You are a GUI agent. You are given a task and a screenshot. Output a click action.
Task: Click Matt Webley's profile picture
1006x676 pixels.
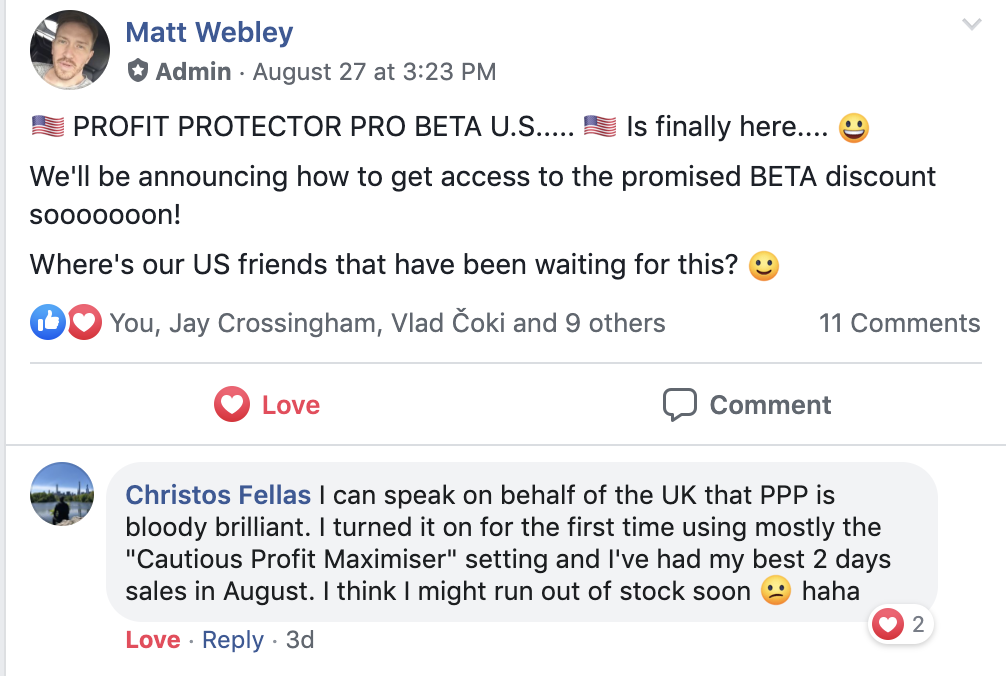(69, 48)
